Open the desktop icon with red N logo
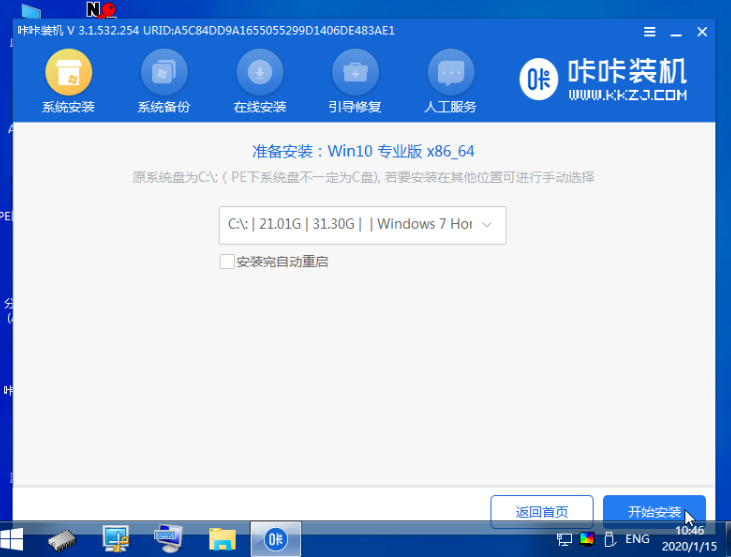This screenshot has height=557, width=731. [101, 9]
